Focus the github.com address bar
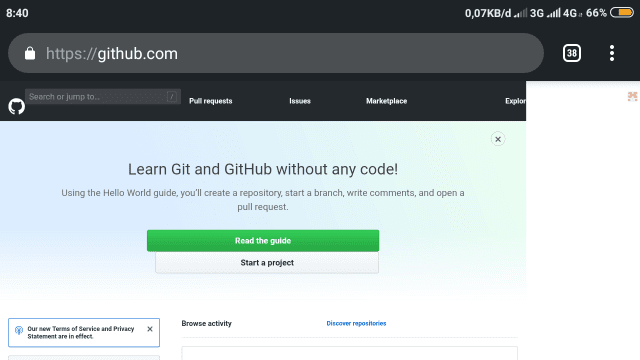Image resolution: width=640 pixels, height=360 pixels. tap(276, 53)
